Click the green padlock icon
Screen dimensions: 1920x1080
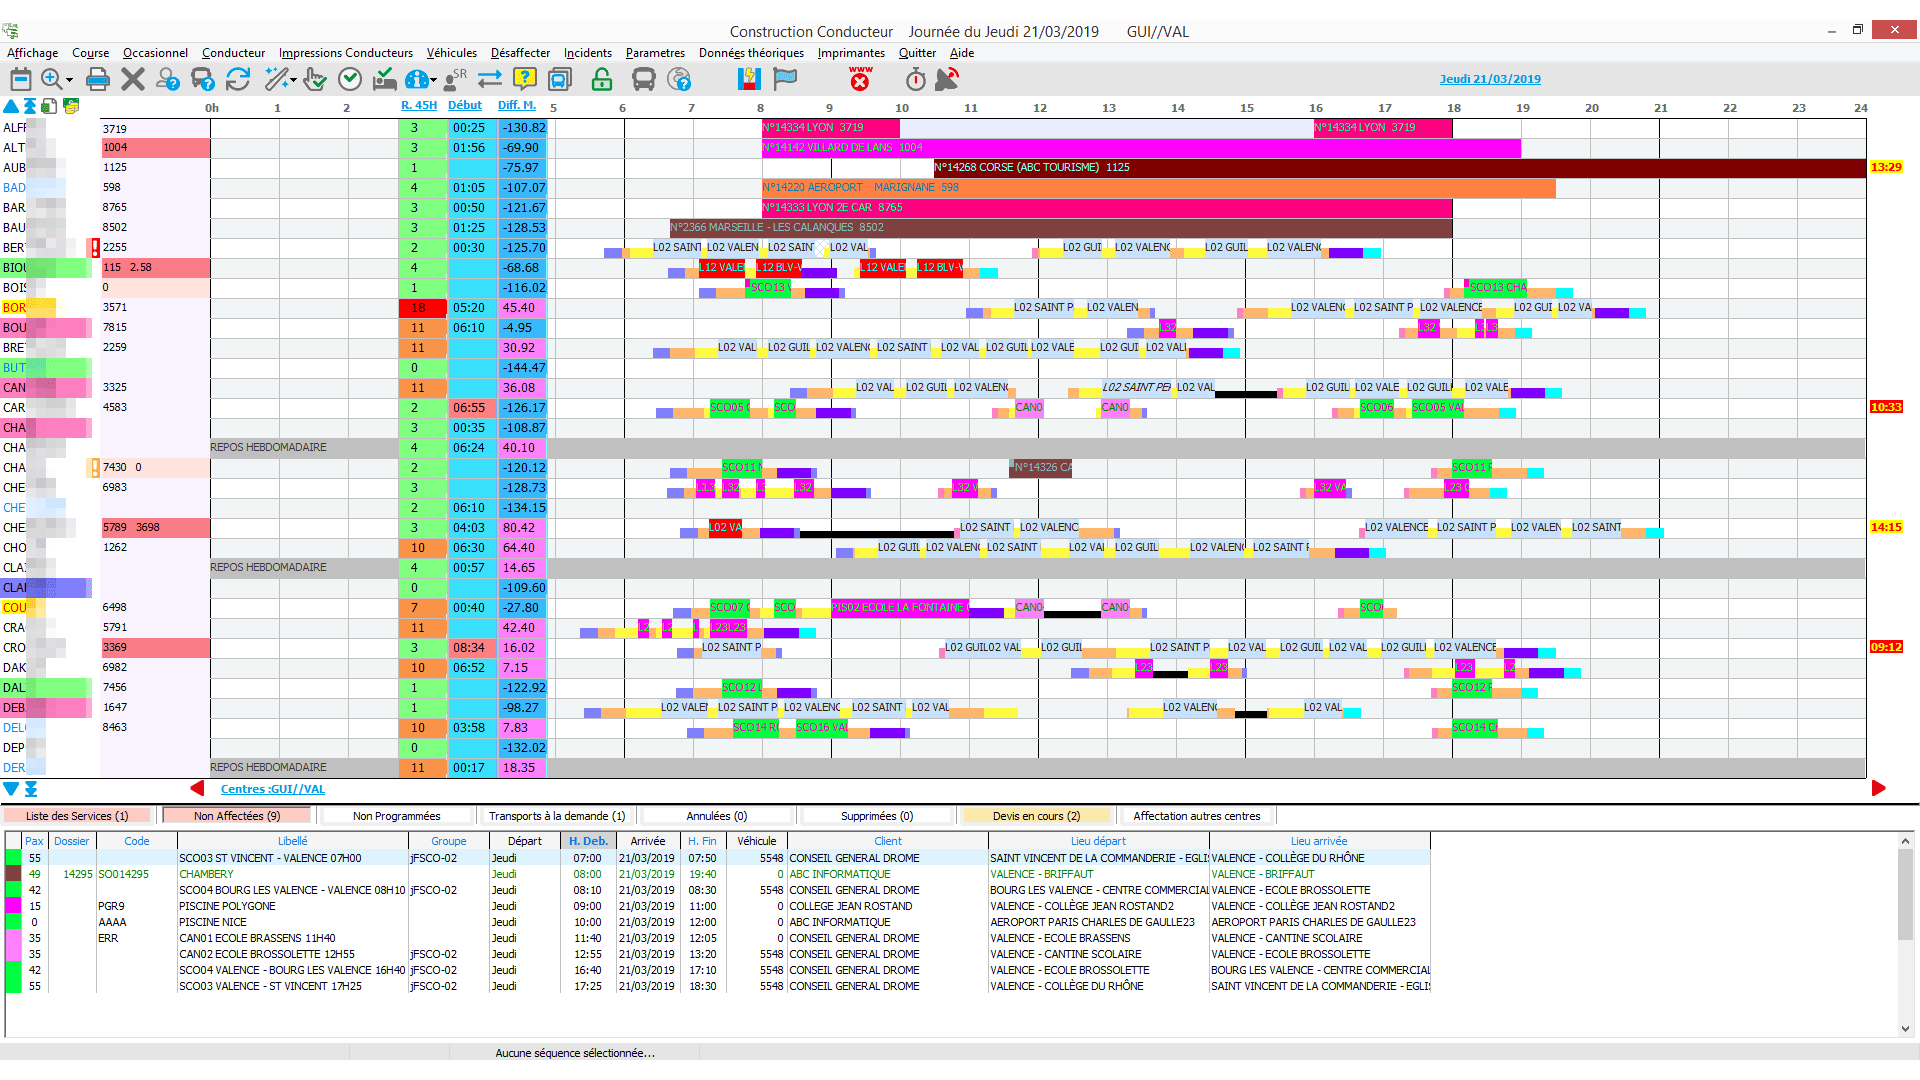coord(601,79)
